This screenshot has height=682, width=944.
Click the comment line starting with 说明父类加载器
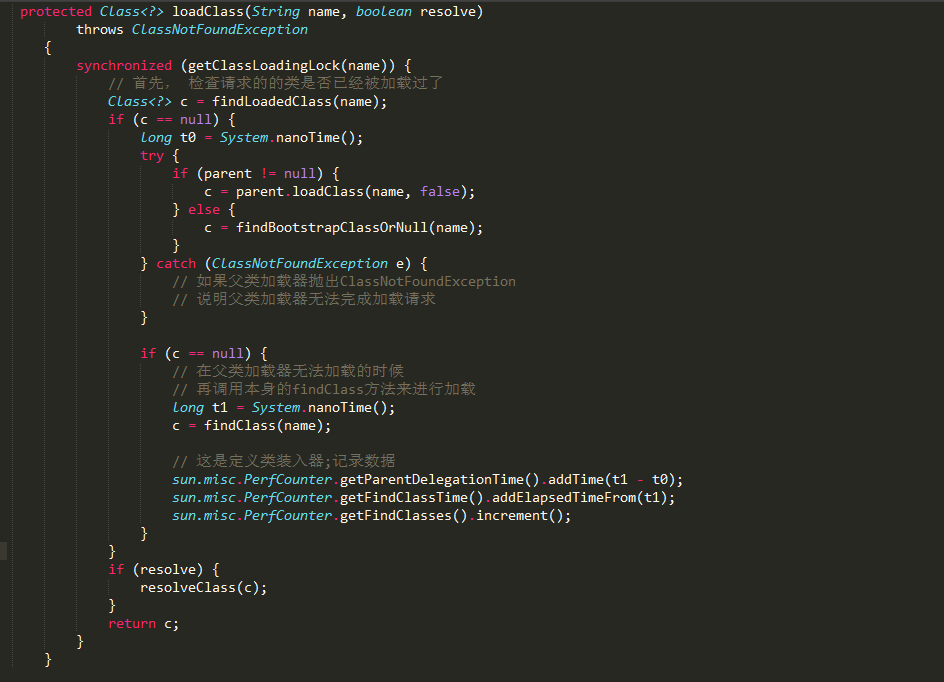(303, 299)
